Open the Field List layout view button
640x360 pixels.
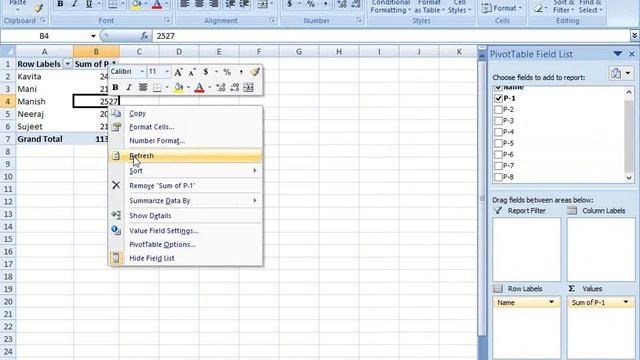(x=620, y=73)
